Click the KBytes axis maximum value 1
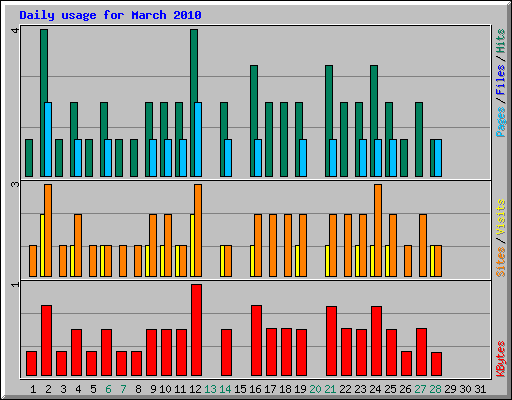Viewport: 512px width, 400px height. (x=15, y=284)
